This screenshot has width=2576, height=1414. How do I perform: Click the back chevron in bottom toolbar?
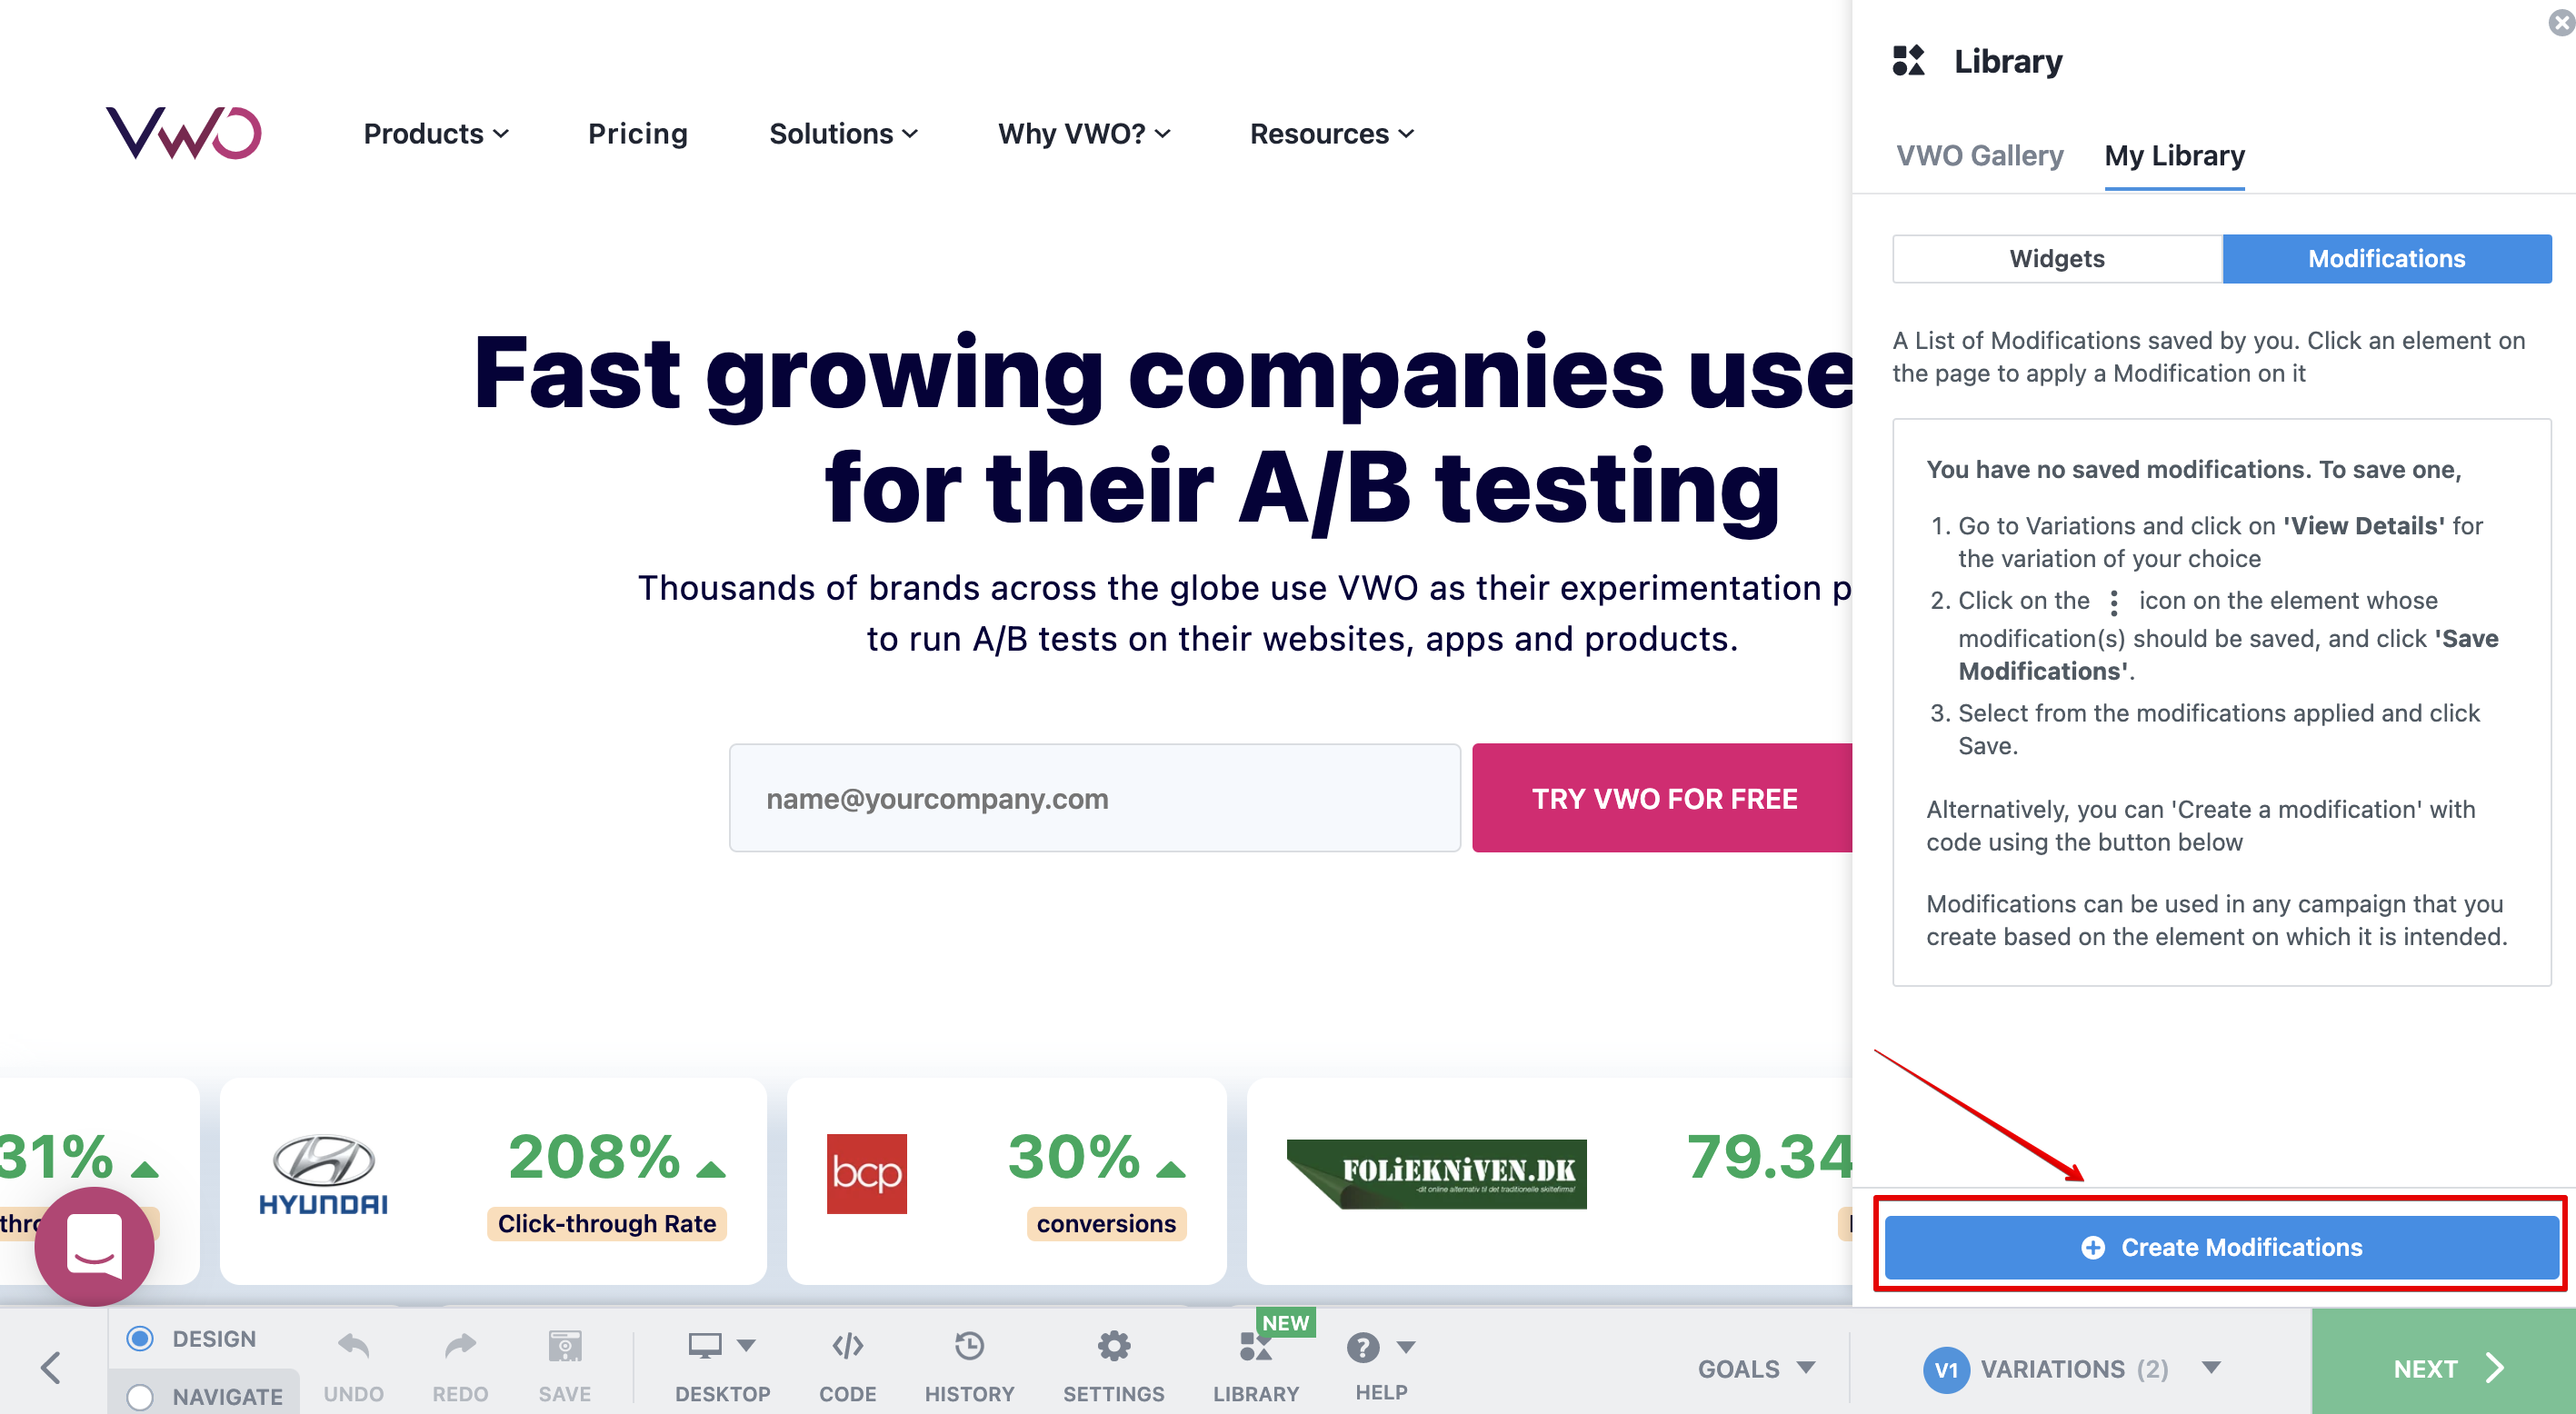click(x=51, y=1367)
